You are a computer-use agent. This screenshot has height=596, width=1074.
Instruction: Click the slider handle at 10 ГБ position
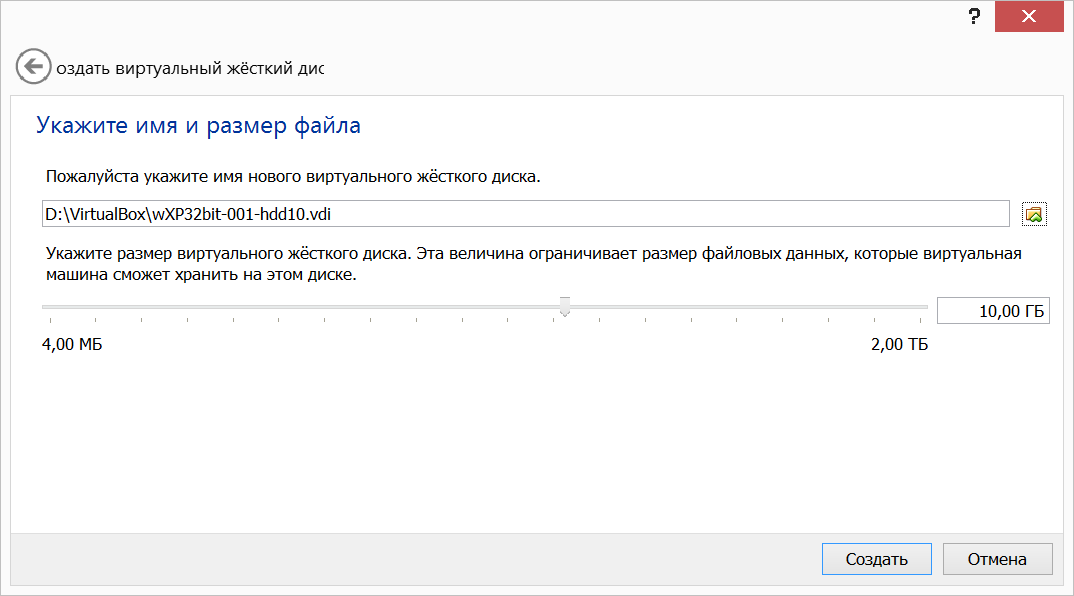[564, 306]
